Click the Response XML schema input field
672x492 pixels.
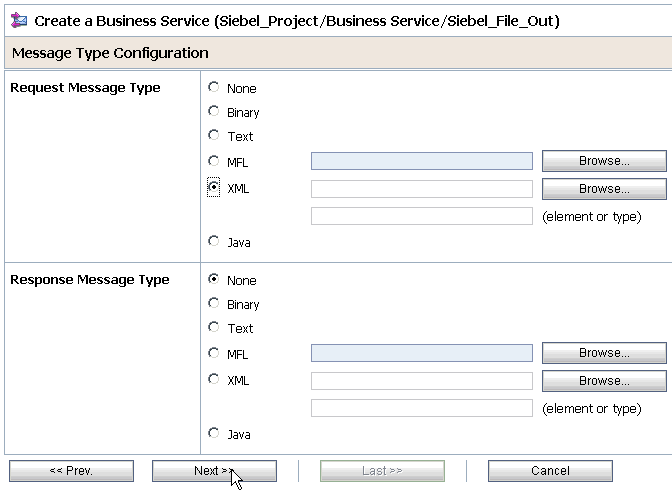pos(422,381)
